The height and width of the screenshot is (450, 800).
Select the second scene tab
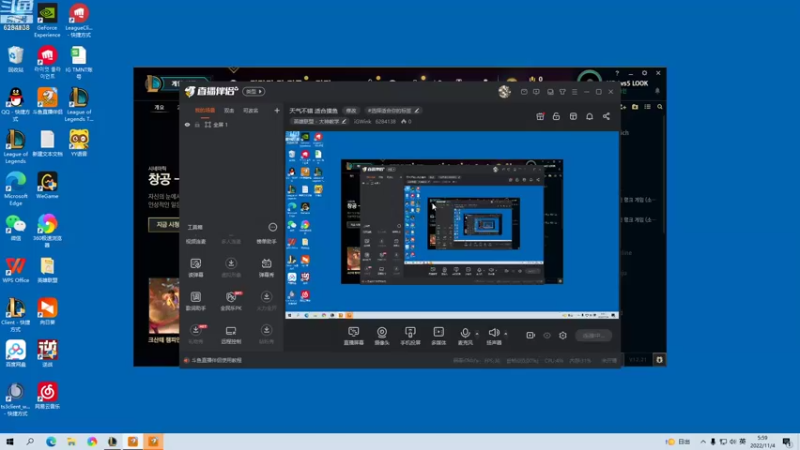pos(229,110)
